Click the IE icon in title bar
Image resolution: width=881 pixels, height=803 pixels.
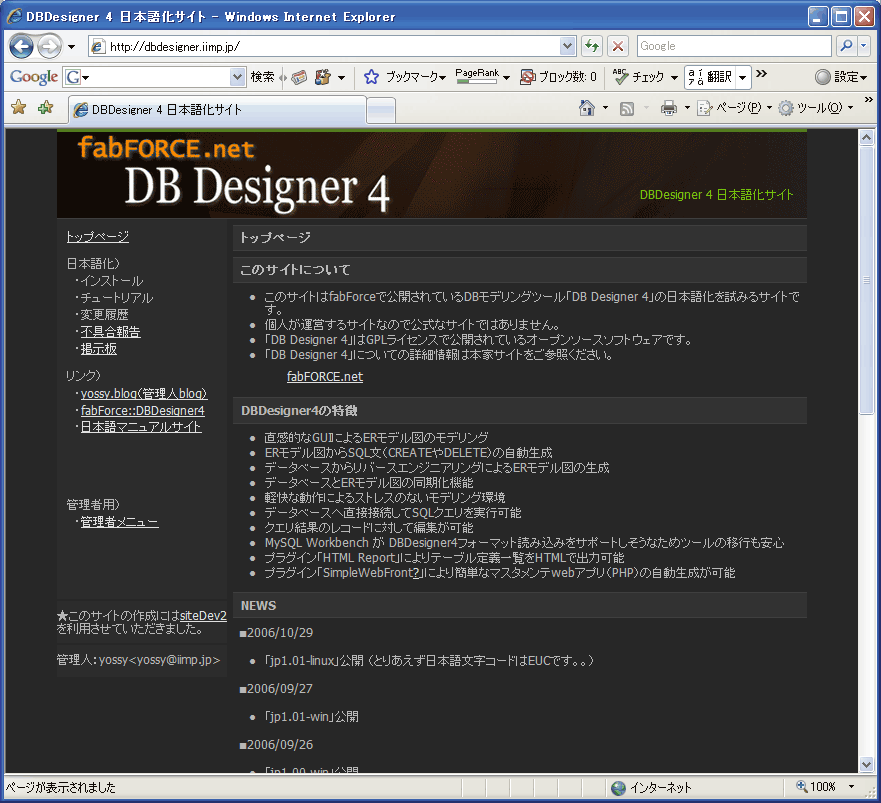pos(14,16)
